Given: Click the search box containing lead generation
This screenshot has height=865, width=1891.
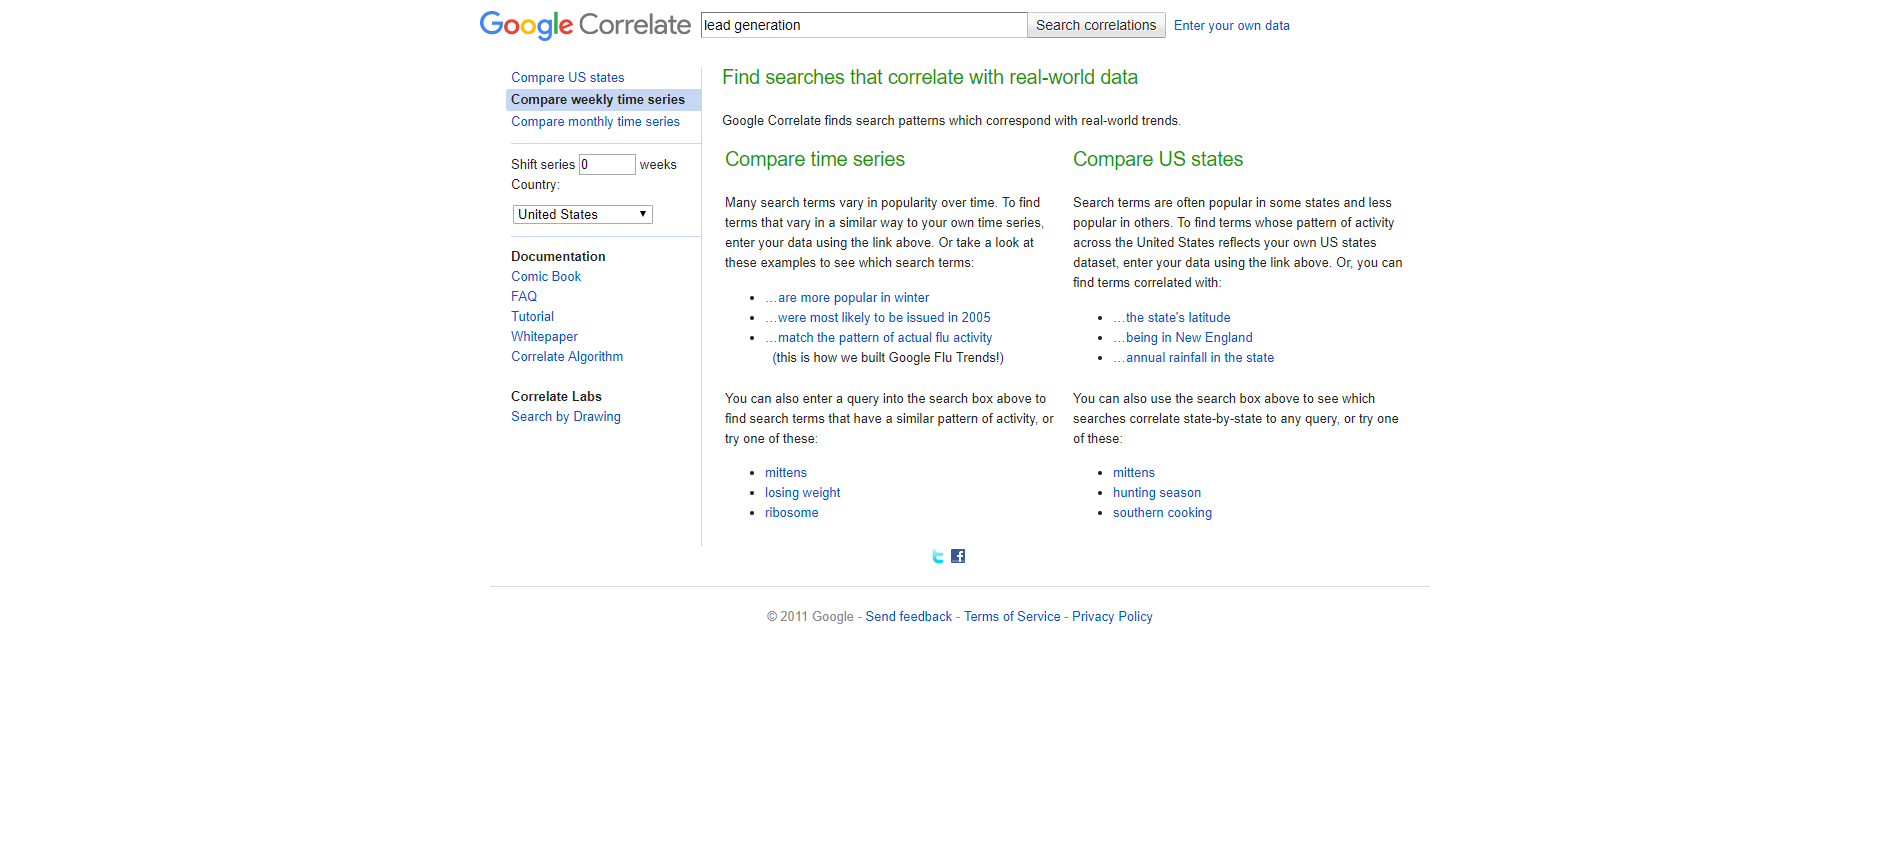Looking at the screenshot, I should click(x=864, y=25).
